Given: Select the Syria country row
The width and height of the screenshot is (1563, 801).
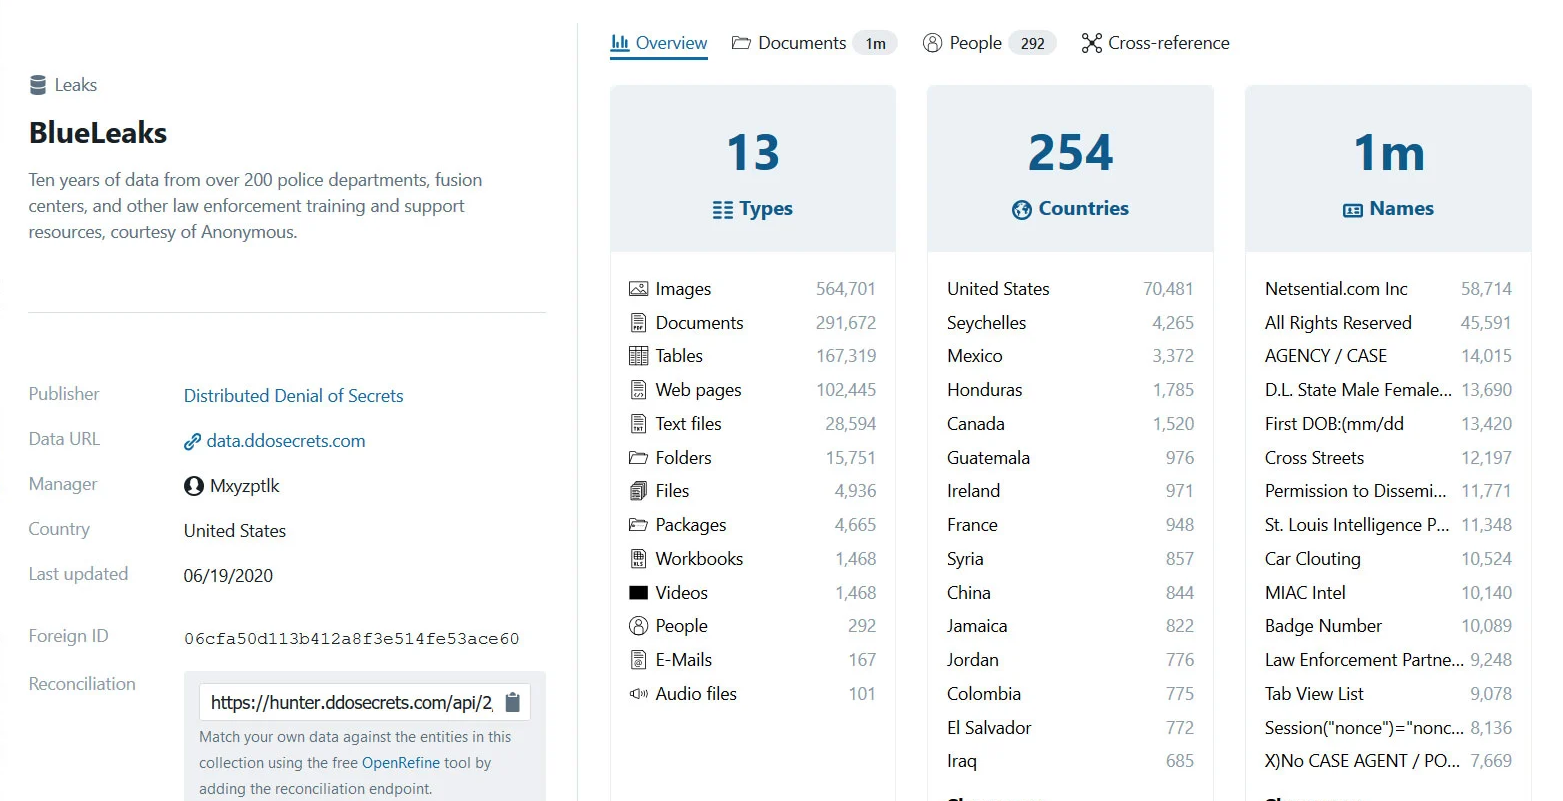Looking at the screenshot, I should [x=1070, y=559].
